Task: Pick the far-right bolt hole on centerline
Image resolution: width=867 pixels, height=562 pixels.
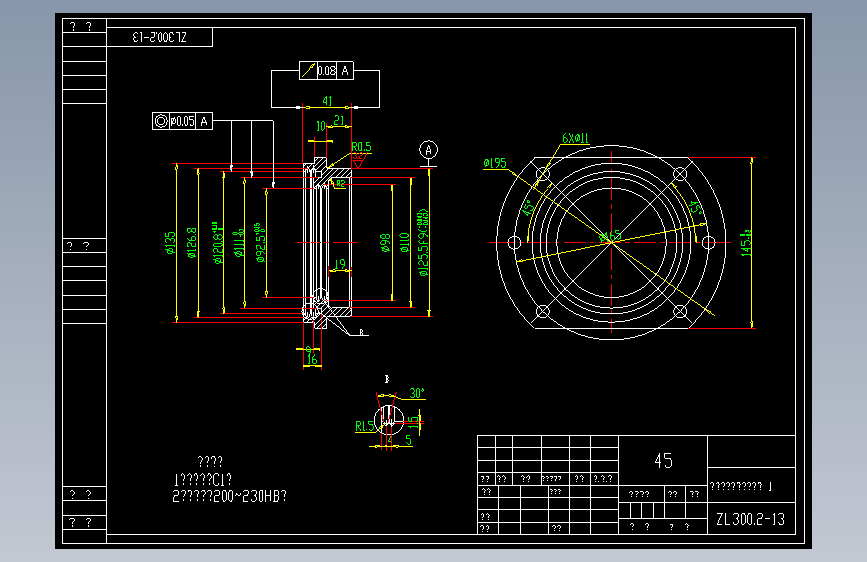Action: (708, 242)
